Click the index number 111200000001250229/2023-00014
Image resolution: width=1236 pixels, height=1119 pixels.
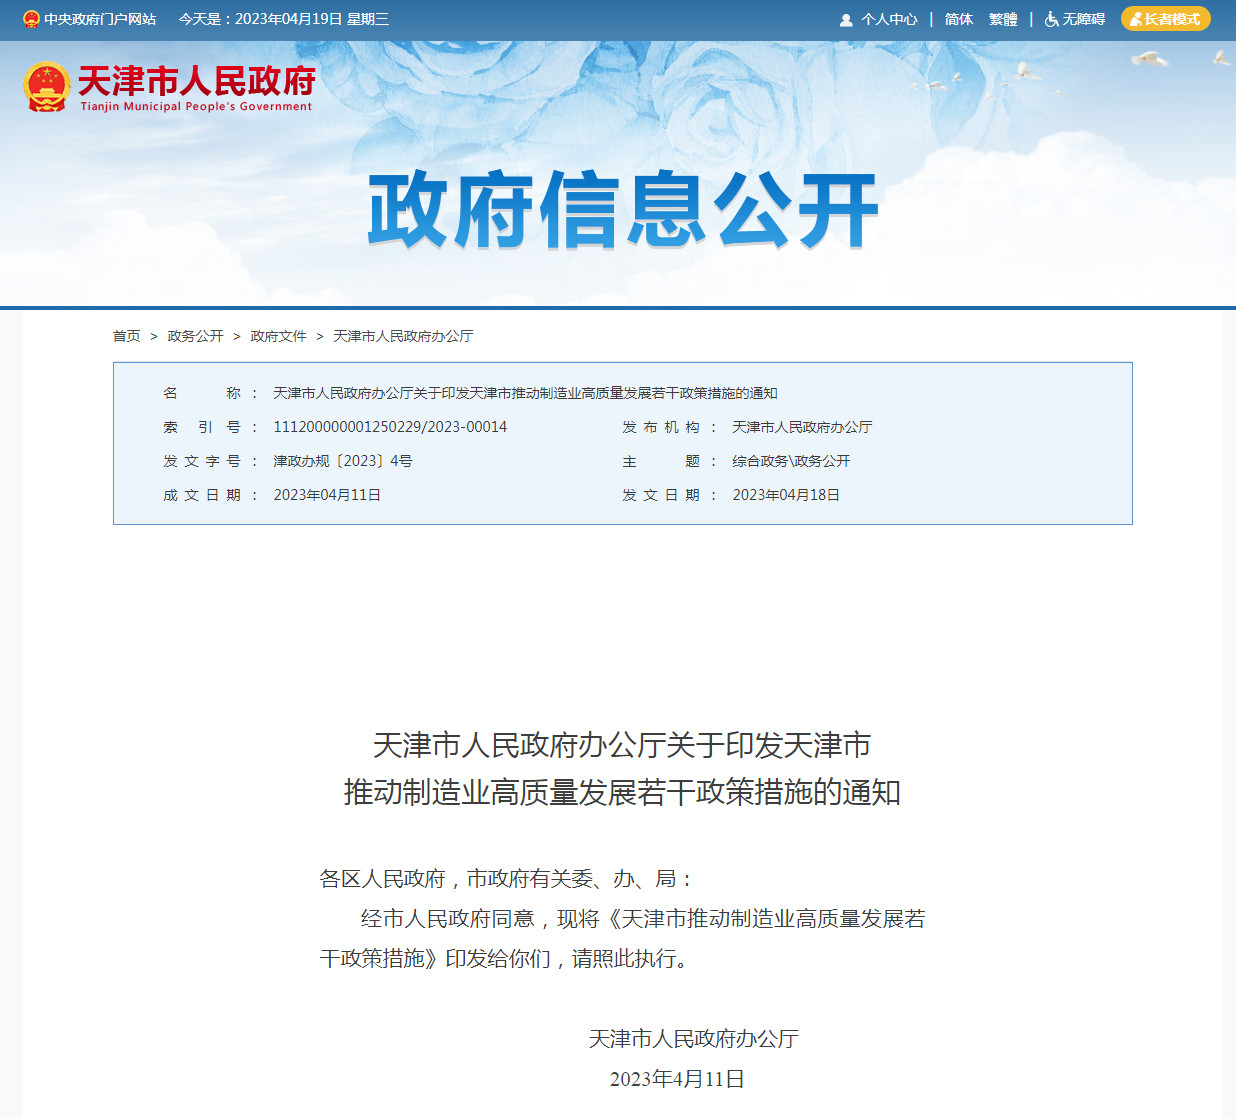click(390, 427)
